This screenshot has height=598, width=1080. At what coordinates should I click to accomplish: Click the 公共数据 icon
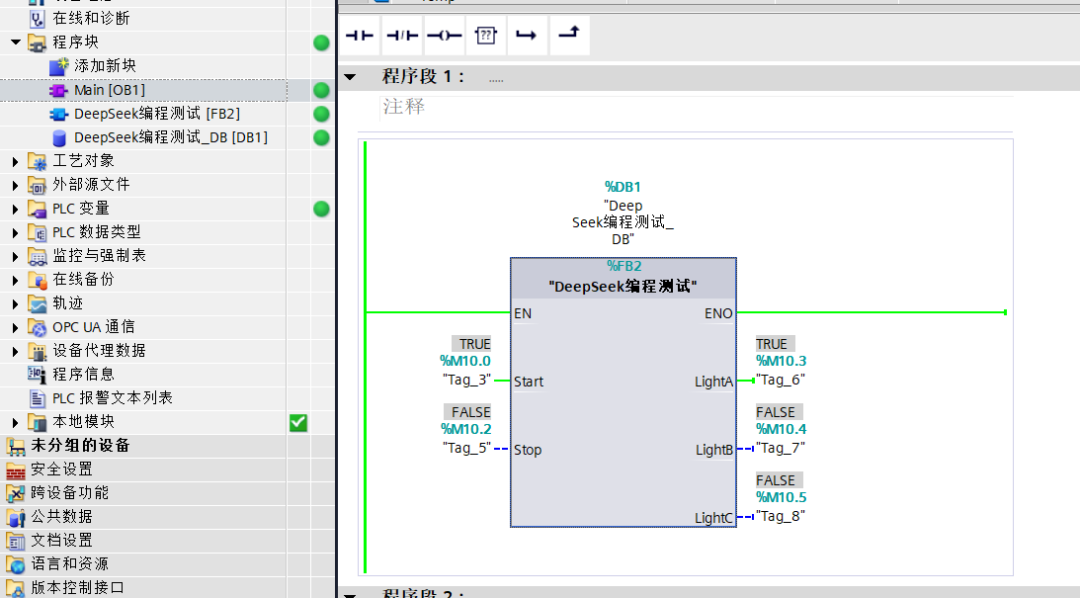(x=15, y=517)
